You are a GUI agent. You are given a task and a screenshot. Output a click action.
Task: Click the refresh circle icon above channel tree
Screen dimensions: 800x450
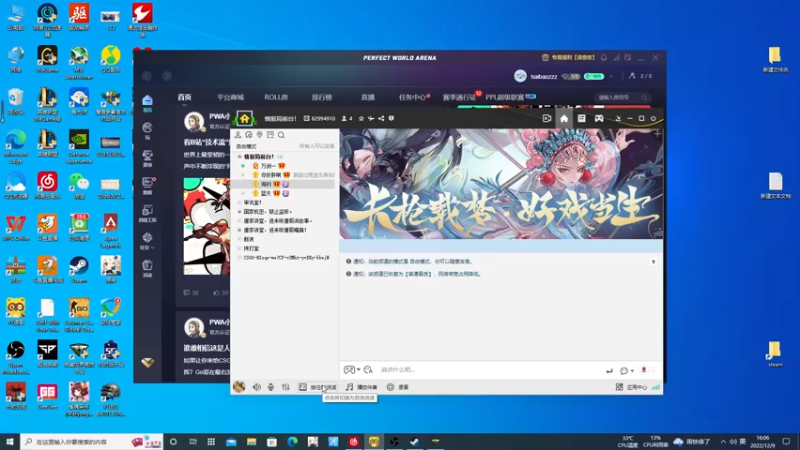click(x=248, y=135)
